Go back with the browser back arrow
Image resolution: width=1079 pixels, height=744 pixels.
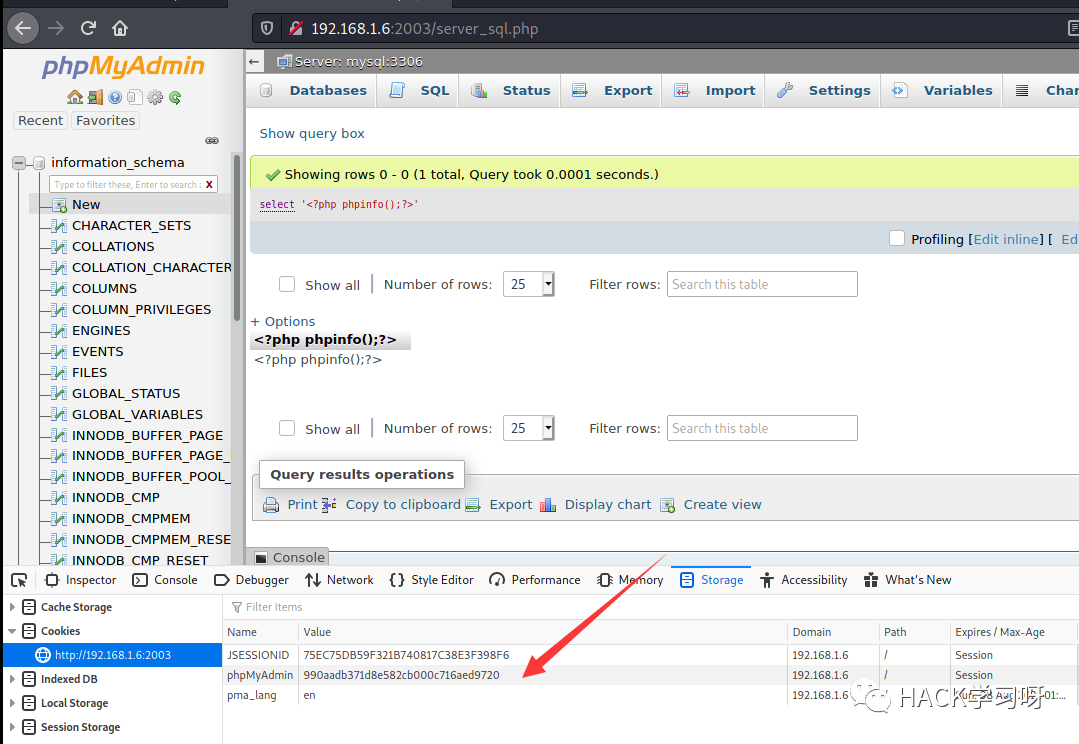click(23, 28)
